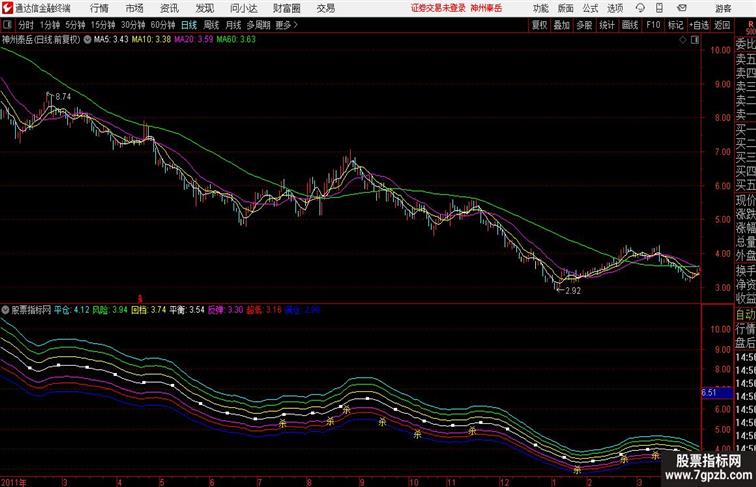Click the 6.51 blue price tag

click(x=717, y=393)
